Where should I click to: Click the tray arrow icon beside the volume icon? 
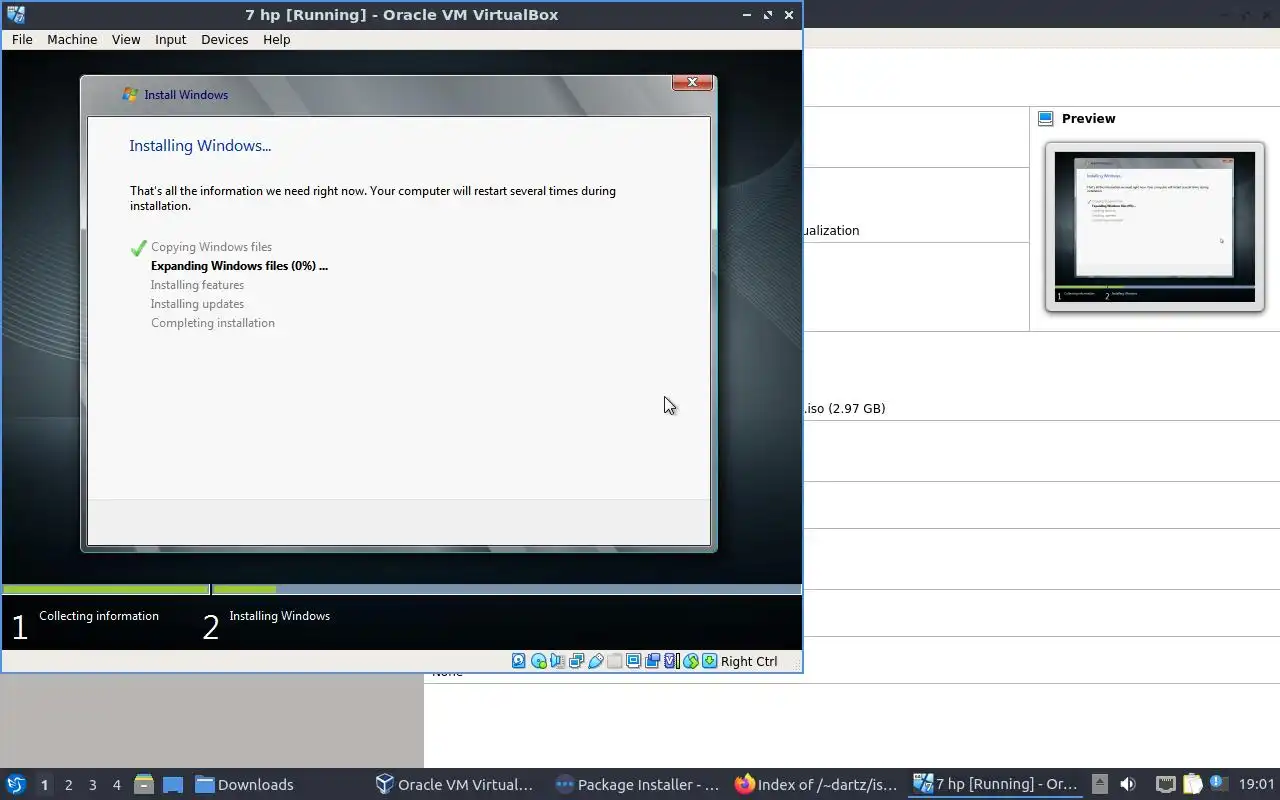(1099, 784)
